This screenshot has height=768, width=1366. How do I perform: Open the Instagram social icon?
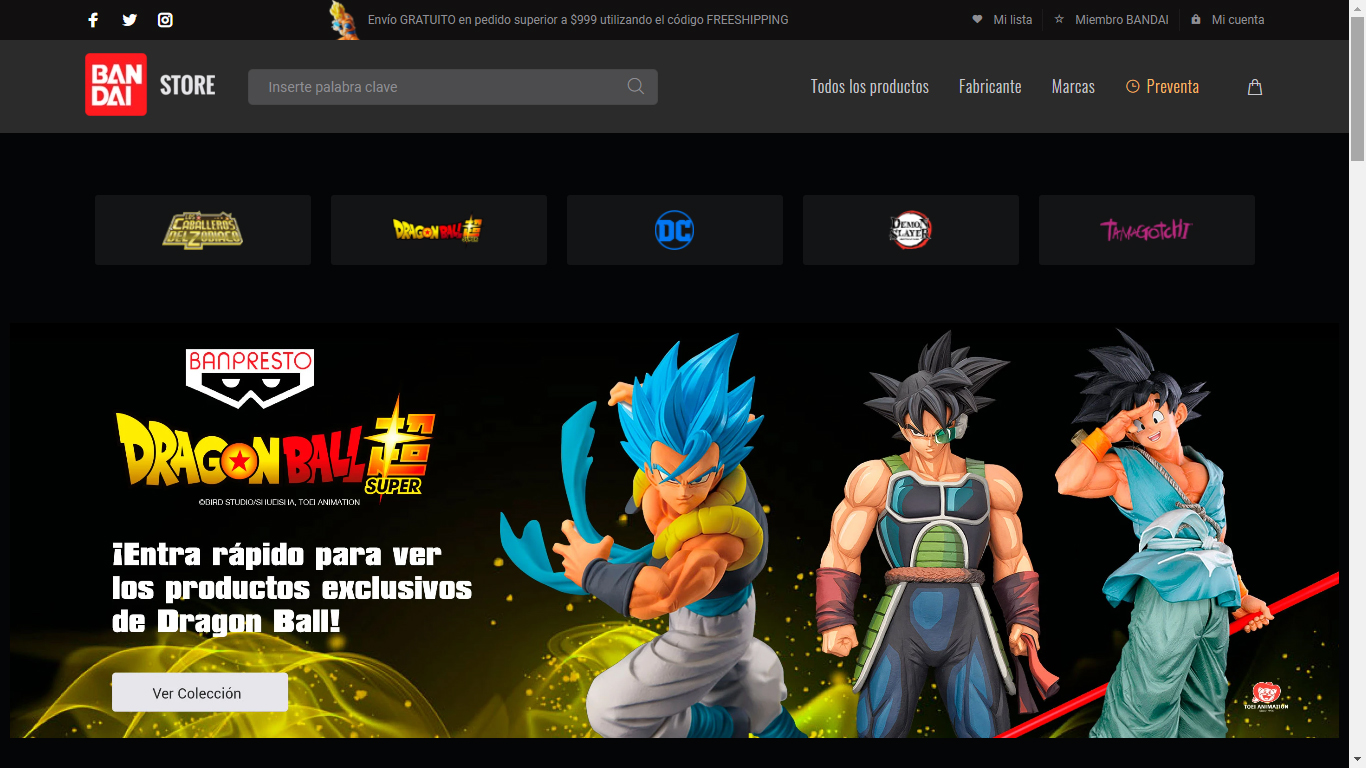click(165, 20)
